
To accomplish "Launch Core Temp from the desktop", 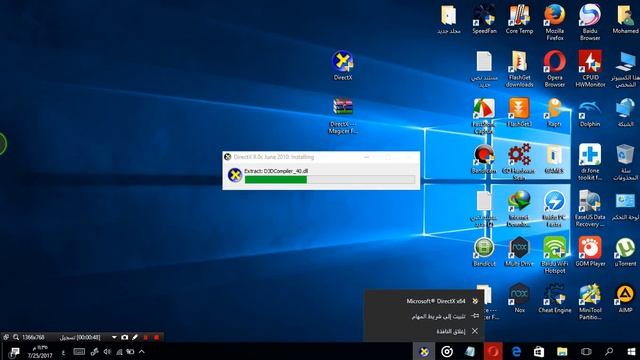I will click(519, 19).
